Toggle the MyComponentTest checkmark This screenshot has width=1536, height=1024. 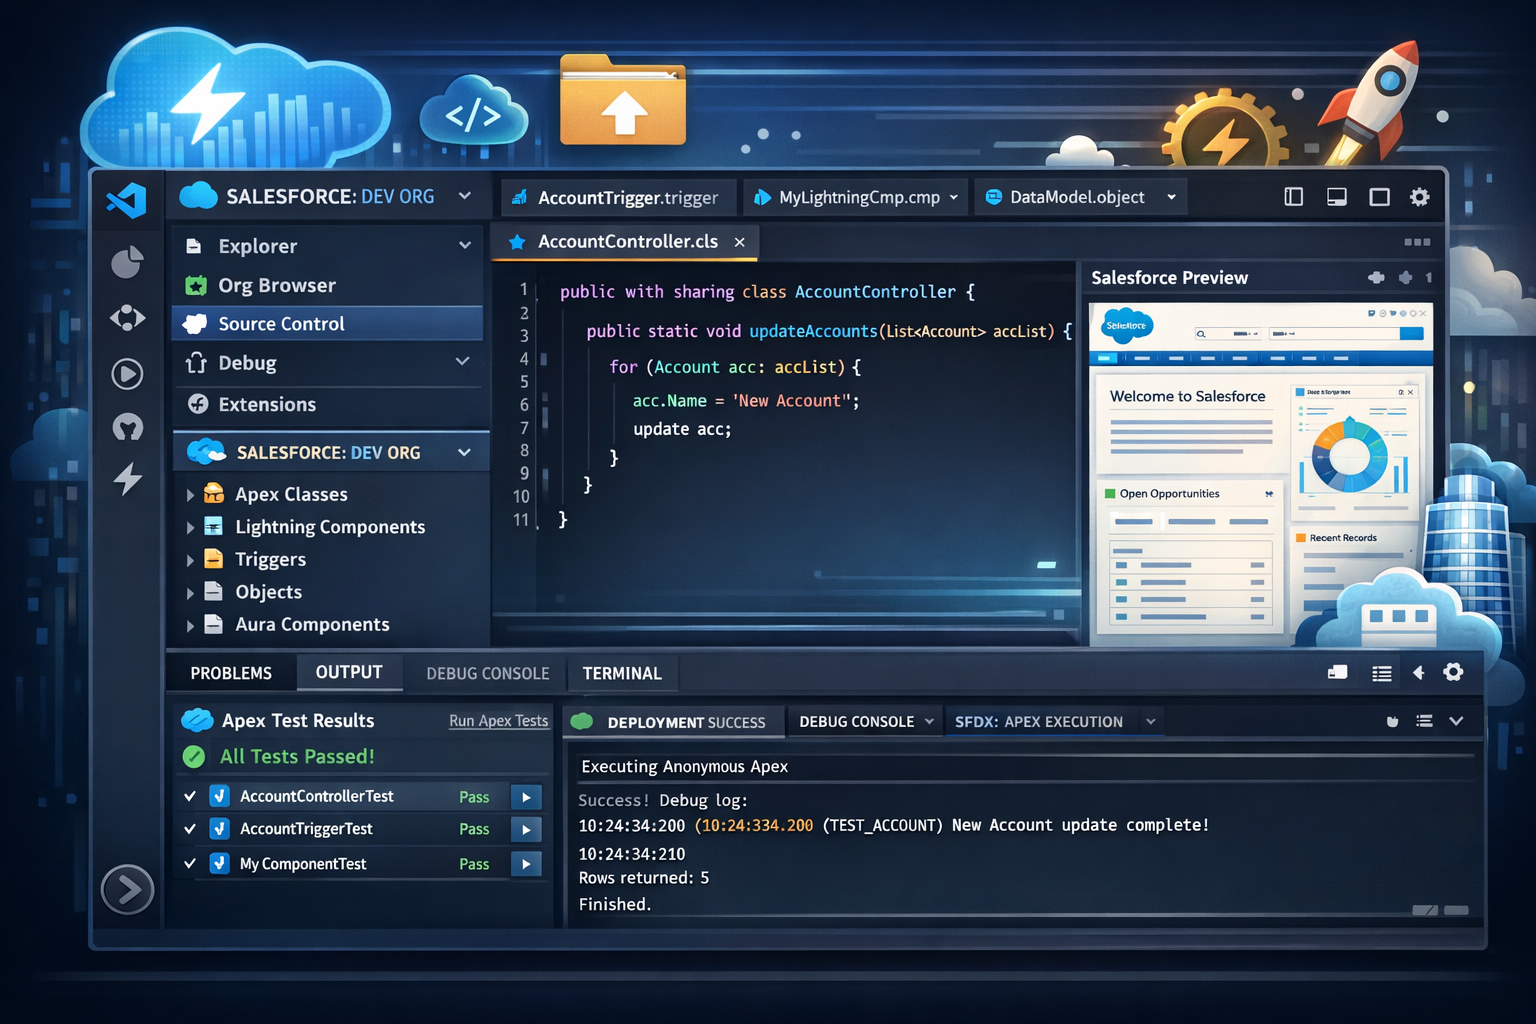click(190, 863)
